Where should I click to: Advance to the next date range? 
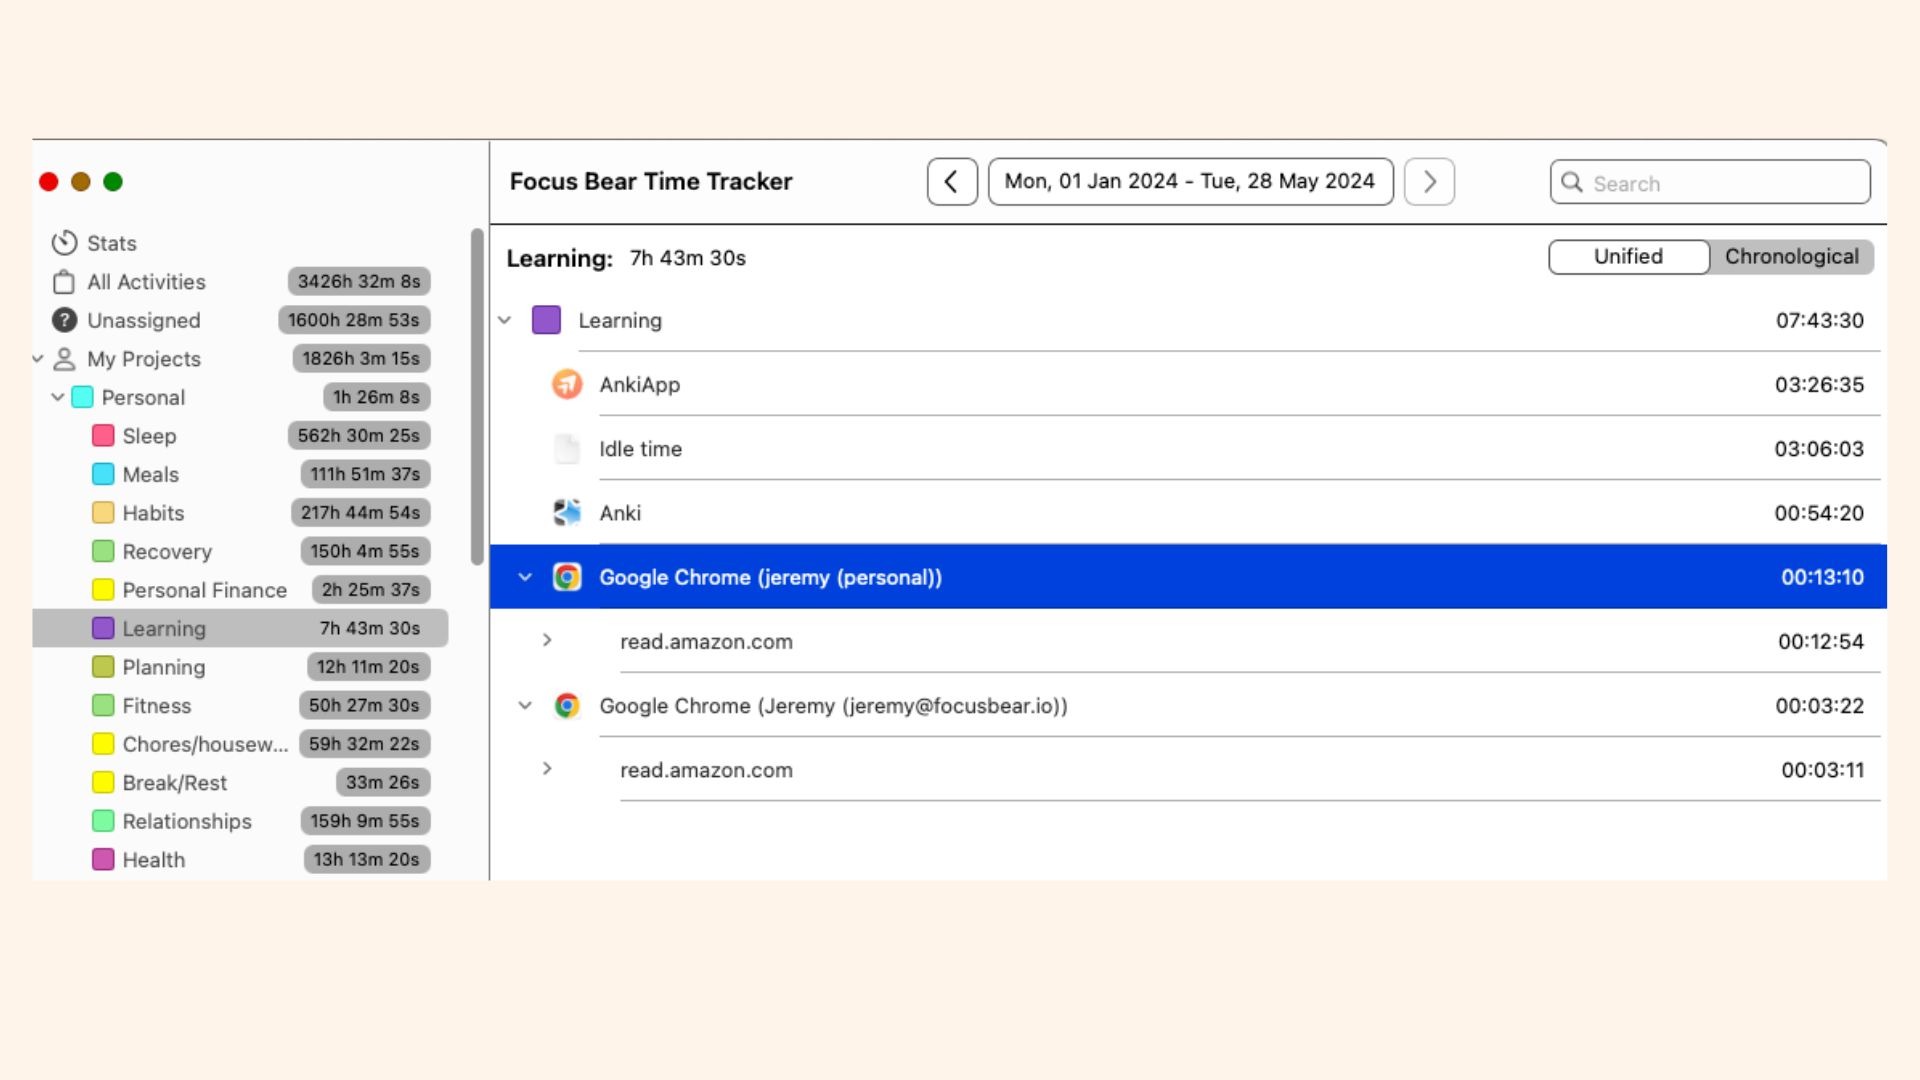[x=1429, y=181]
